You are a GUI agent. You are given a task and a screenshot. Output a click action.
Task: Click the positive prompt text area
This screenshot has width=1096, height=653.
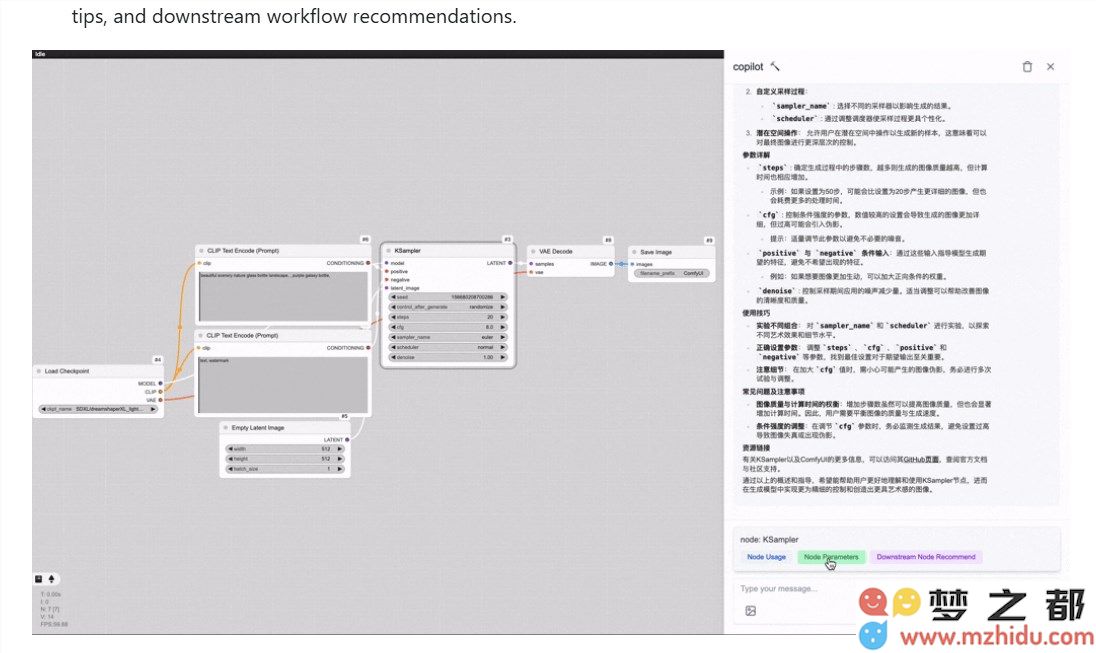point(283,296)
